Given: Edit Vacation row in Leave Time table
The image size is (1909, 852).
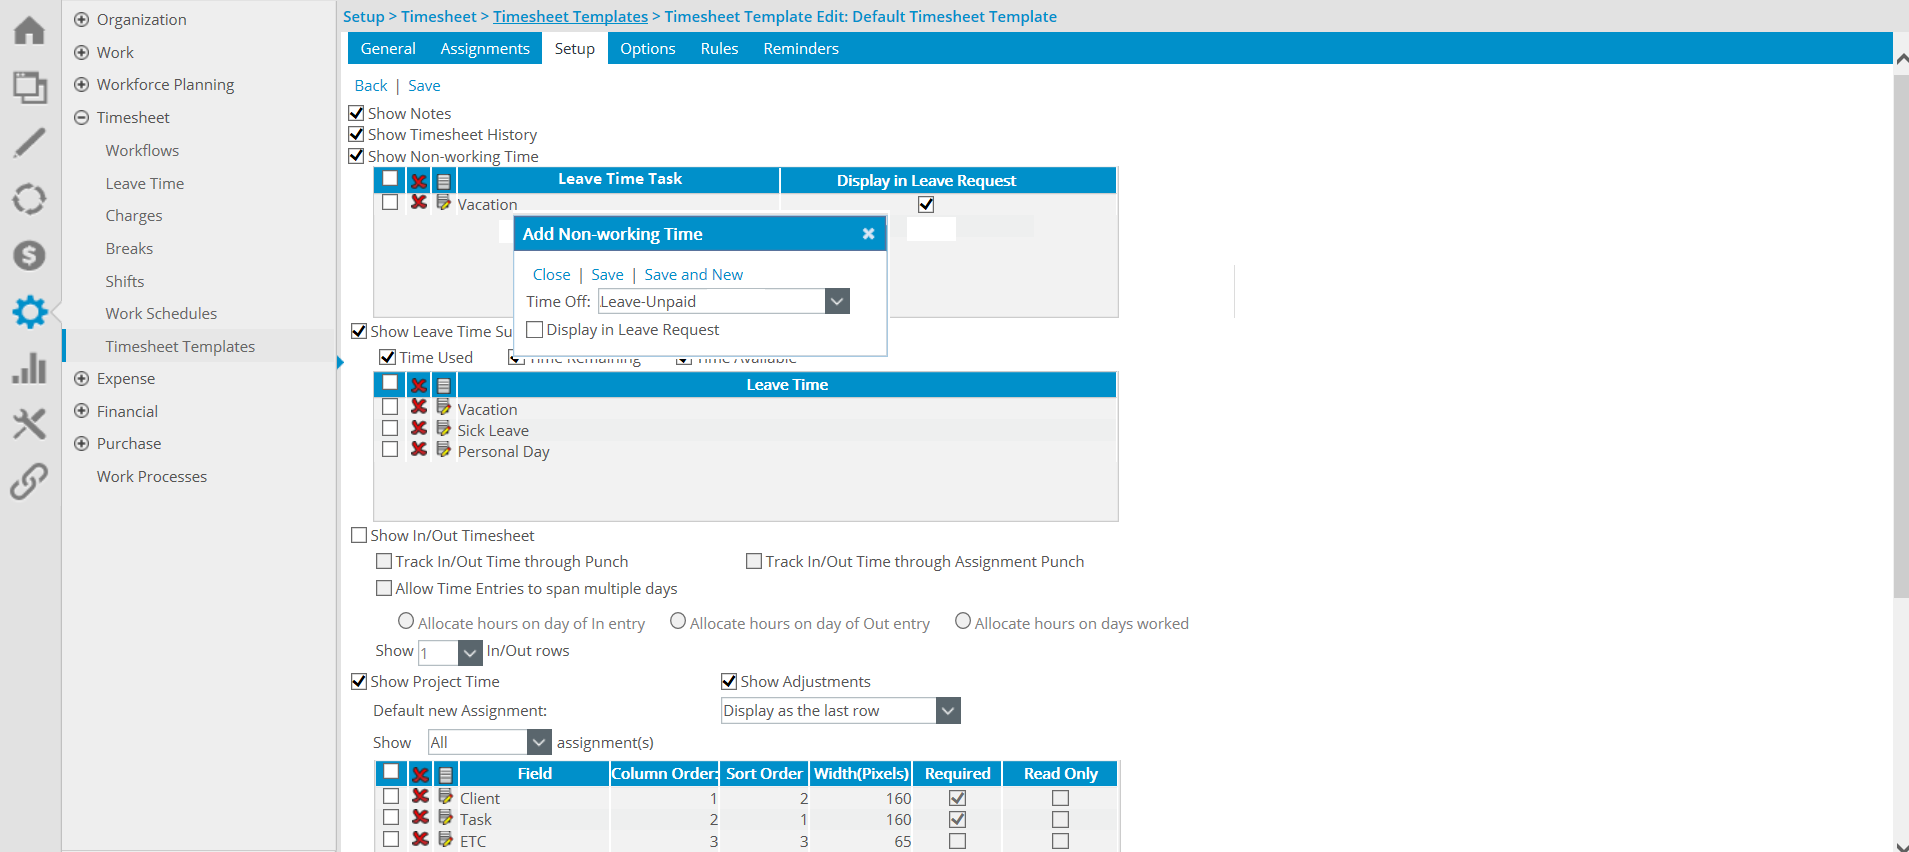Looking at the screenshot, I should tap(443, 407).
